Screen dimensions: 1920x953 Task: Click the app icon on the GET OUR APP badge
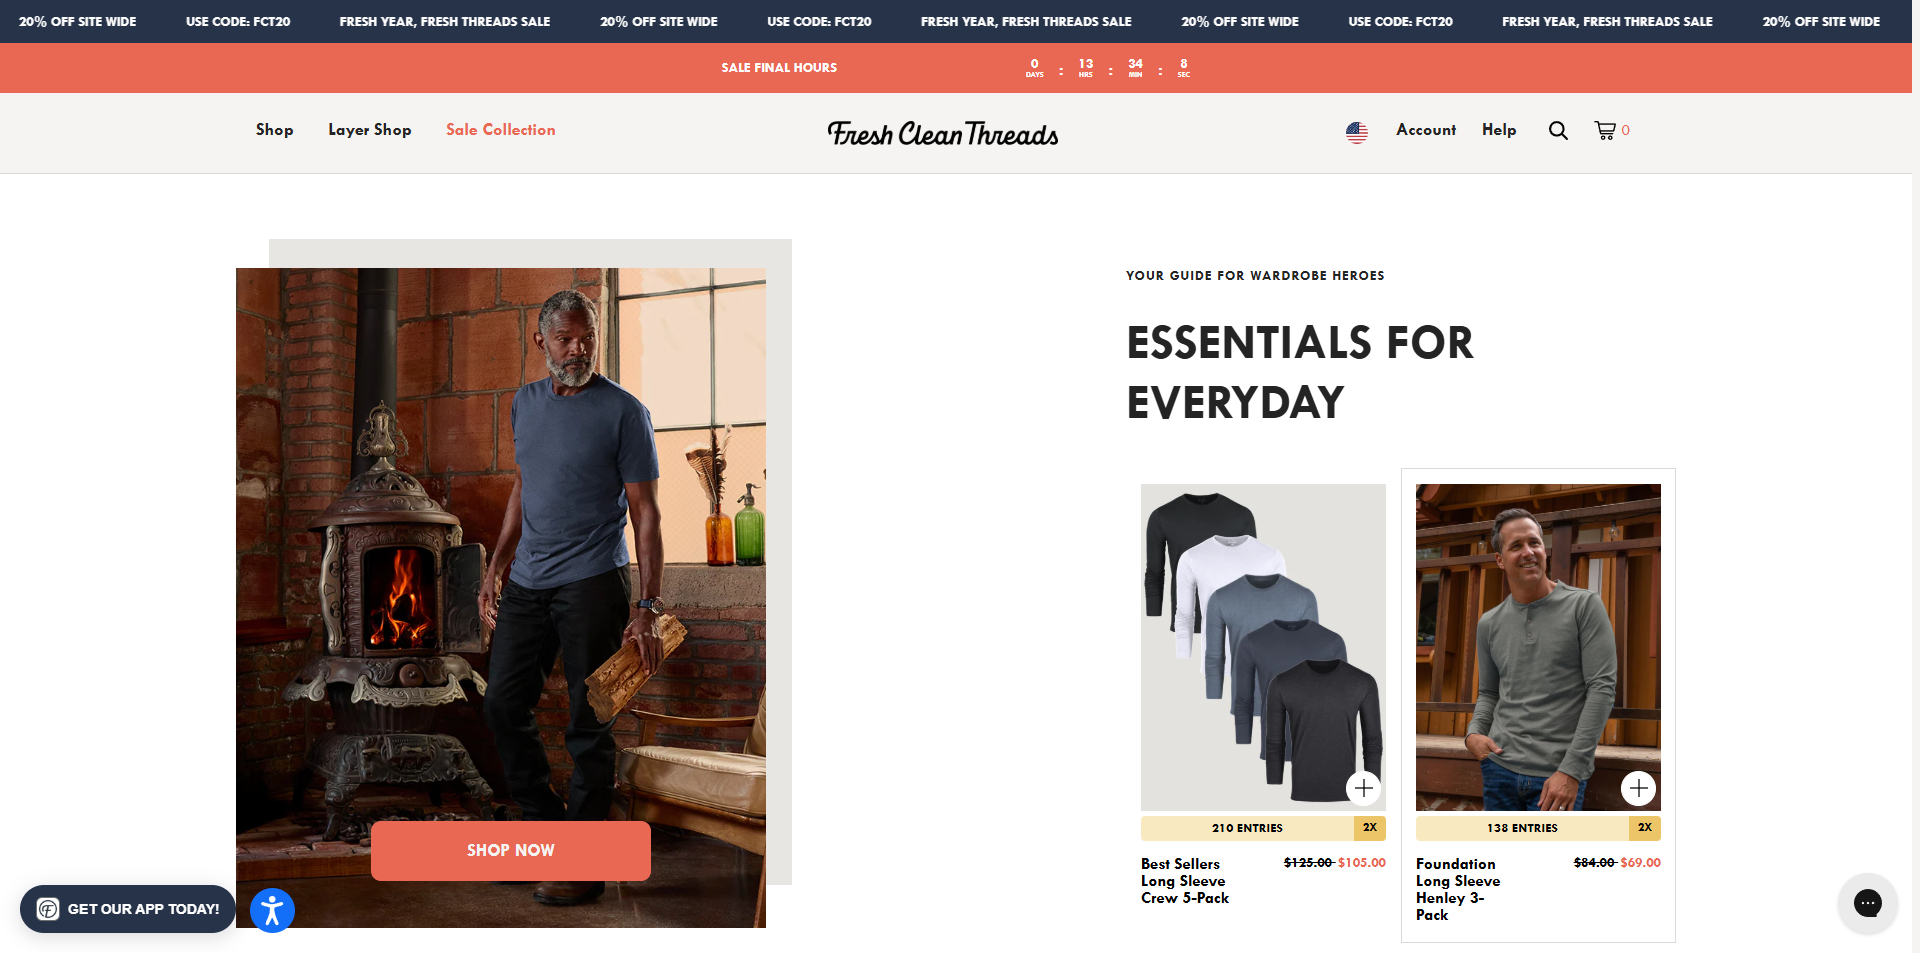pos(48,909)
